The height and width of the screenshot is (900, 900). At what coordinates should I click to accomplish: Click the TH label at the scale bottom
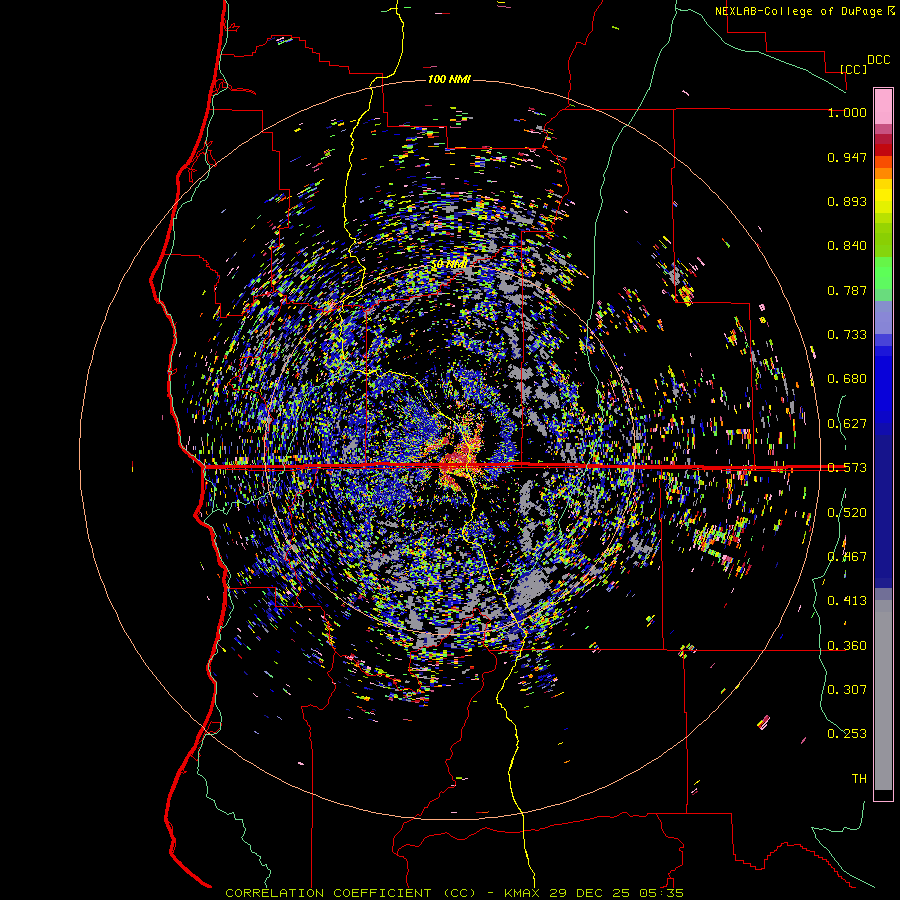[859, 779]
